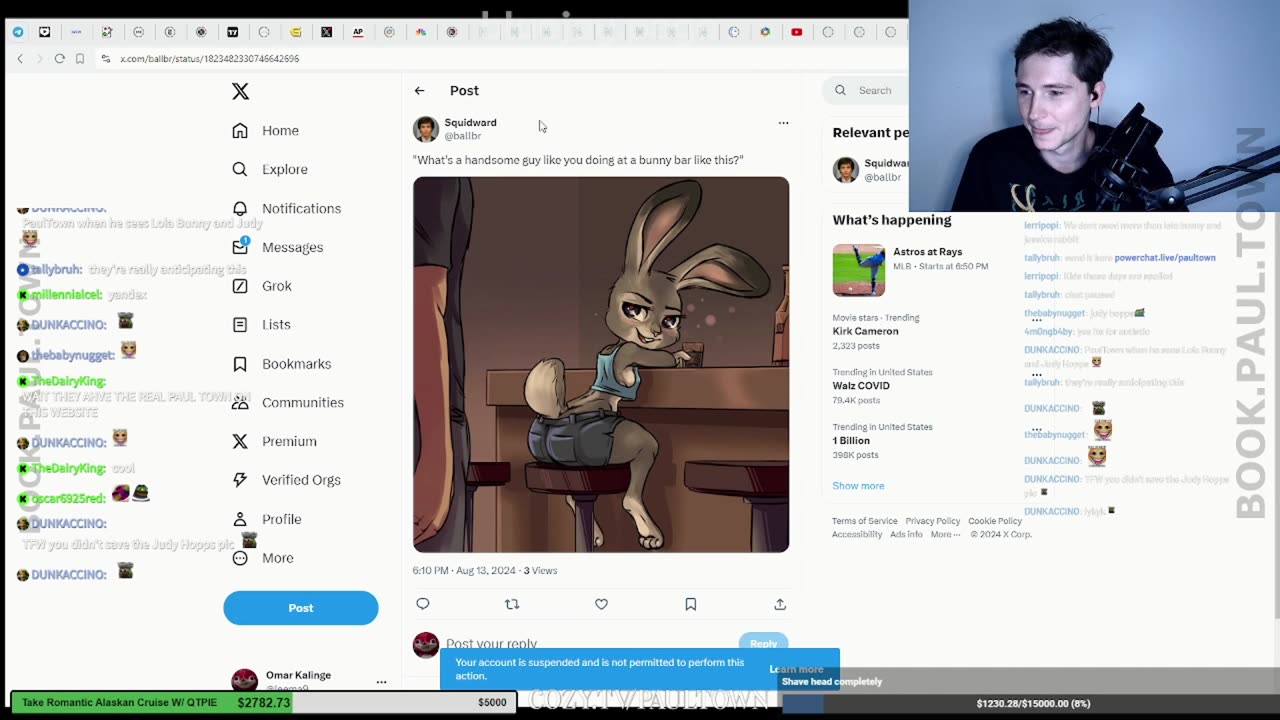Click the Astros at Rays thumbnail

(x=859, y=270)
